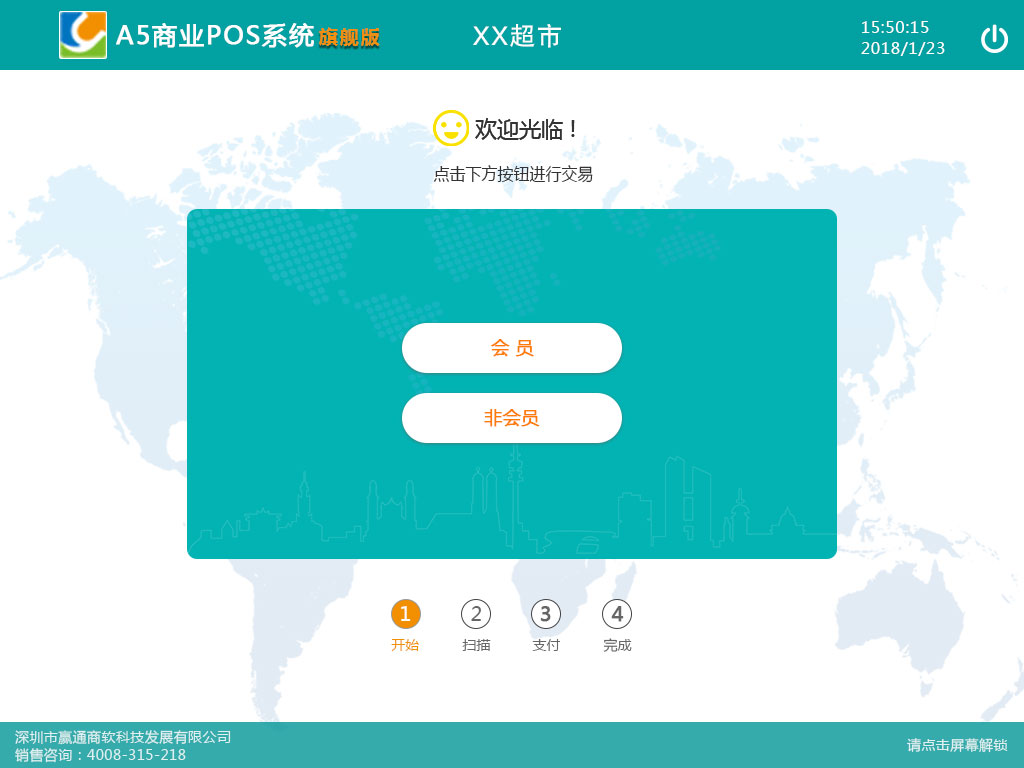The height and width of the screenshot is (768, 1024).
Task: Click the 欢迎光临 welcome heading
Action: tap(526, 129)
